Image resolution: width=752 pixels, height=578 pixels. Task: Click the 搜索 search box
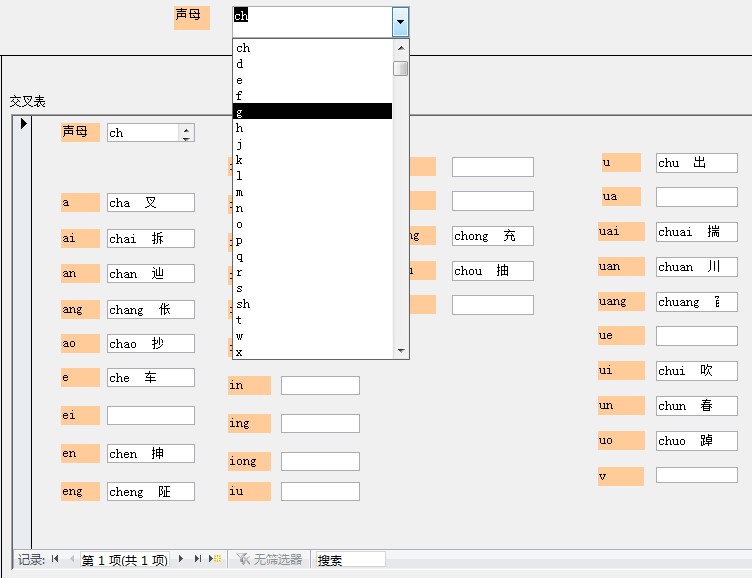coord(350,560)
